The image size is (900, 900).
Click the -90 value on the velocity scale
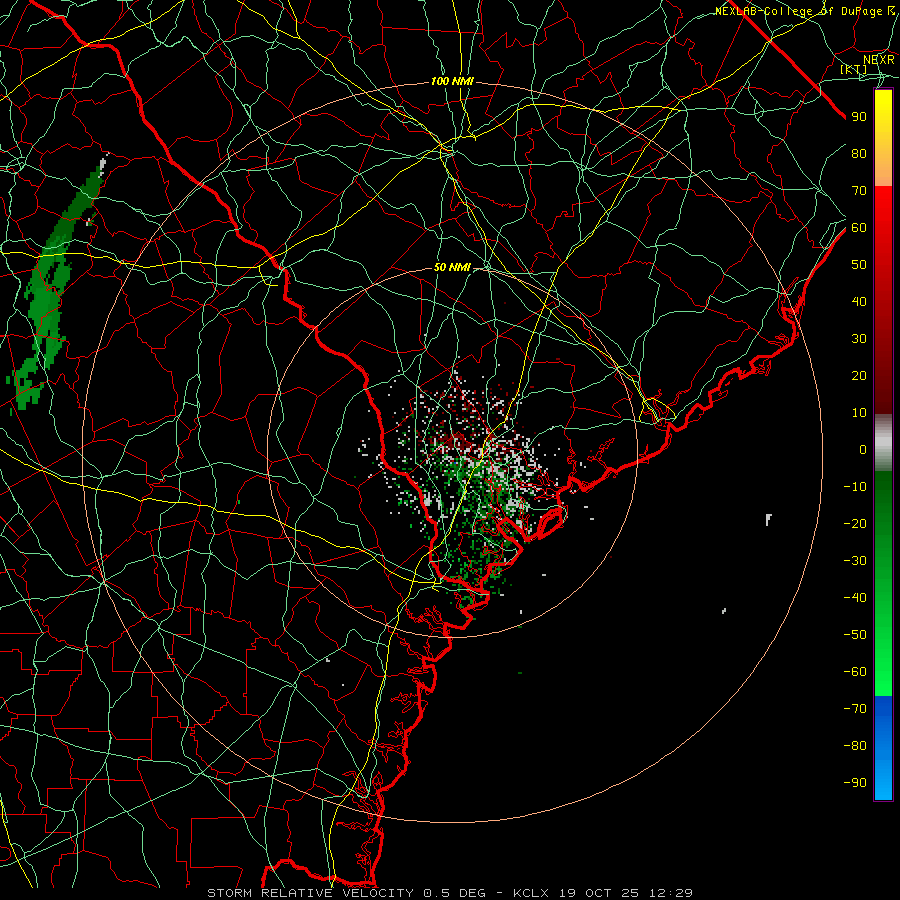coord(855,782)
